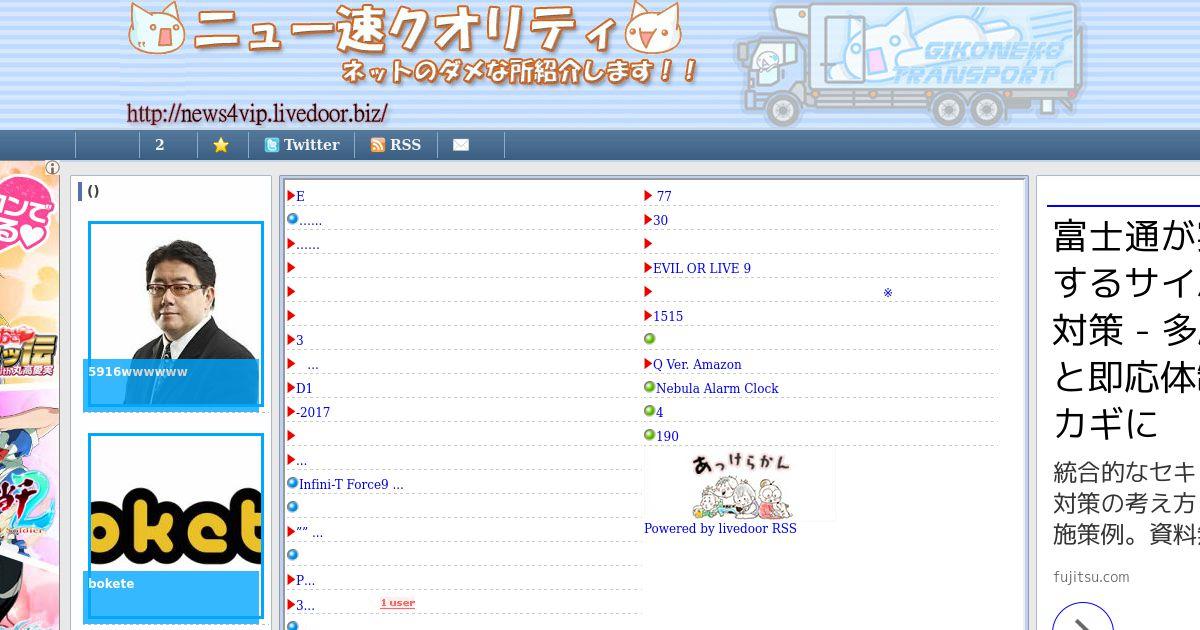Open the '77' article link
1200x630 pixels.
tap(664, 196)
